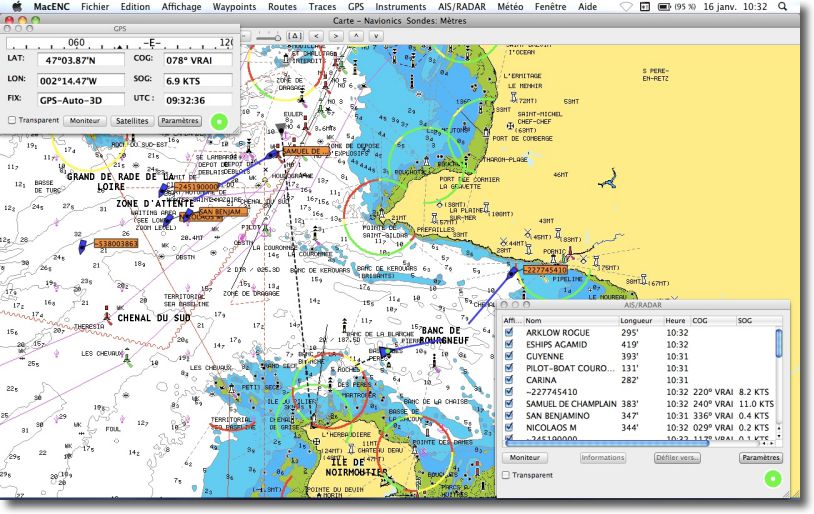Image resolution: width=814 pixels, height=514 pixels.
Task: Click the Wi-Fi status icon in menu bar
Action: pyautogui.click(x=627, y=7)
